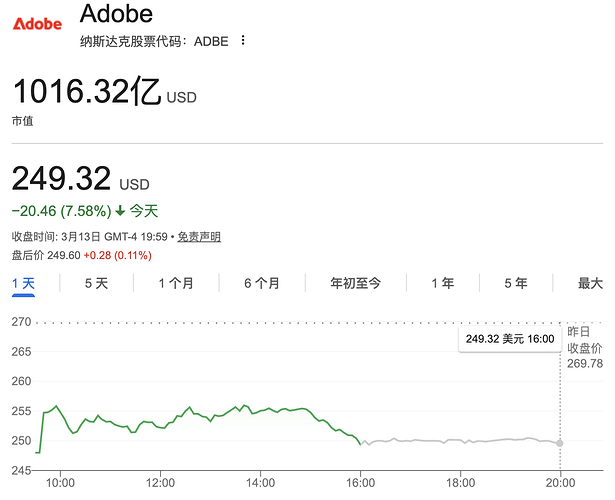Click the Adobe company name heading
Screen dimensions: 615x500
pyautogui.click(x=116, y=14)
